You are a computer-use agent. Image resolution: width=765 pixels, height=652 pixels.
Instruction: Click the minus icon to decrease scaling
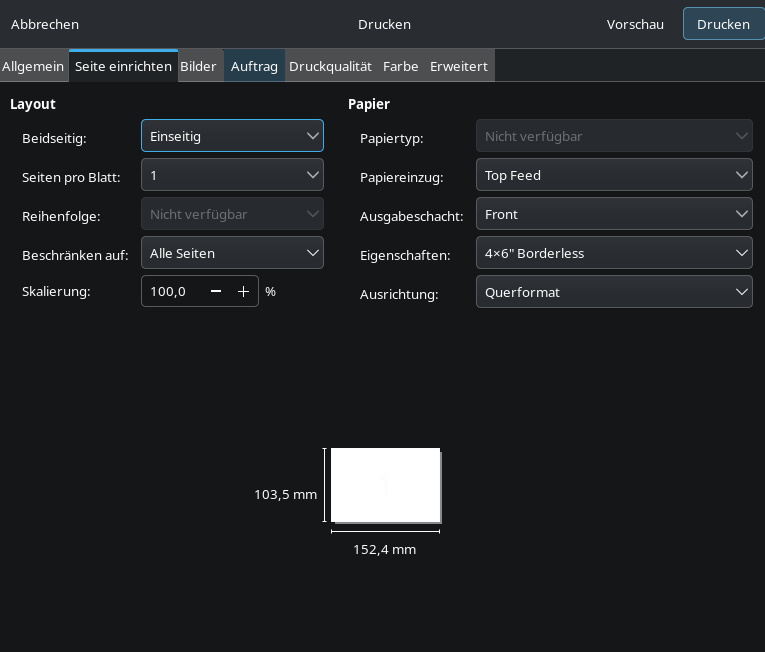click(x=216, y=292)
